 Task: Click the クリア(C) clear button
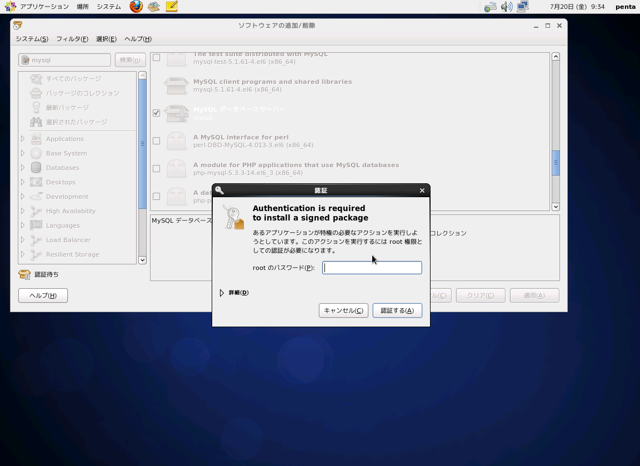click(x=480, y=295)
